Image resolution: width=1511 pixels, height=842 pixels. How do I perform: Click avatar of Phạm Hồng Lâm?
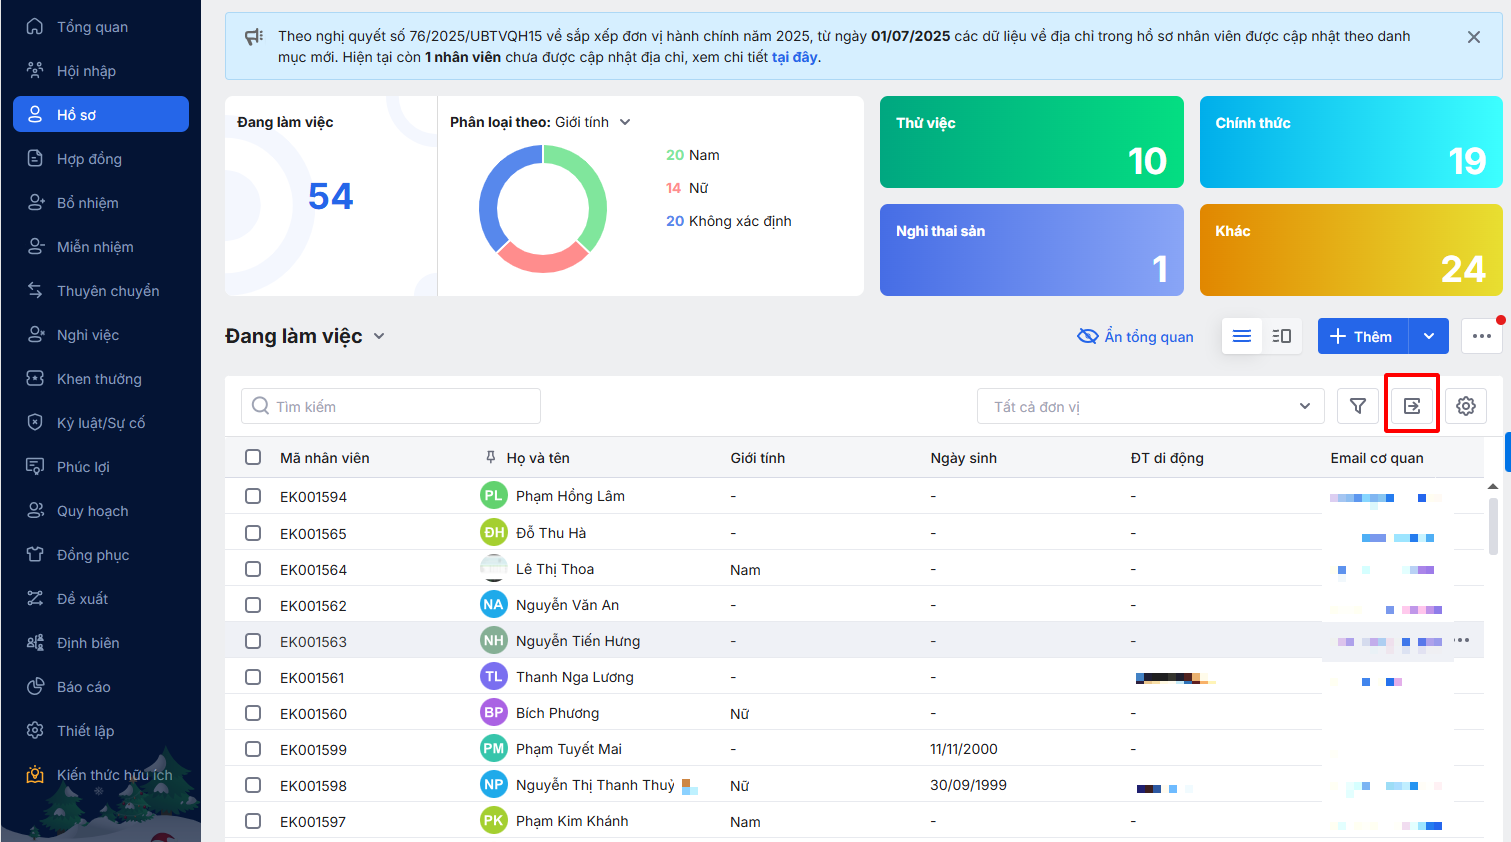494,496
